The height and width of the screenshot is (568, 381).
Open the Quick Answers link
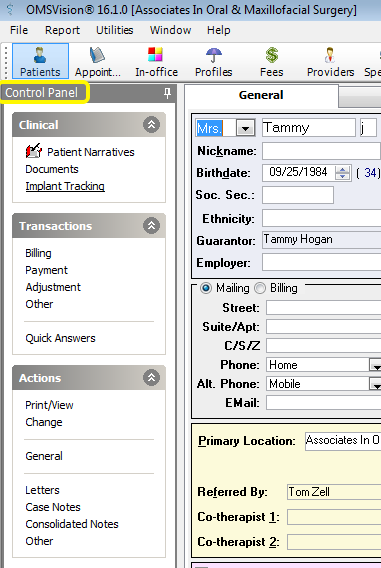60,338
